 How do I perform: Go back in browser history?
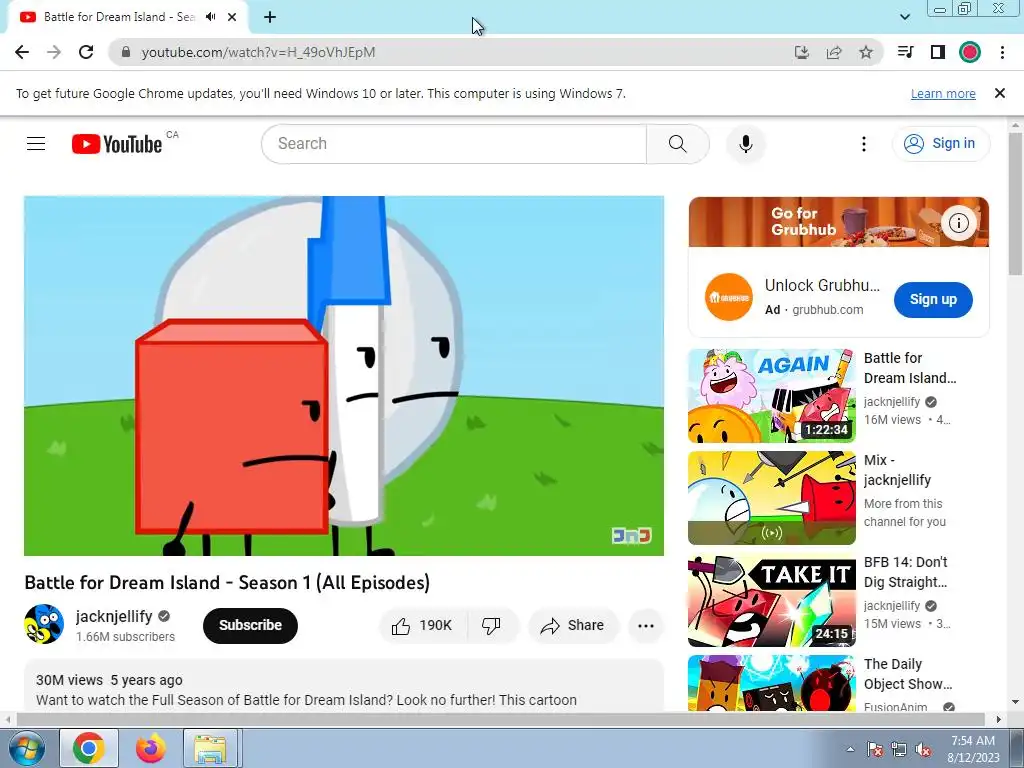[22, 52]
